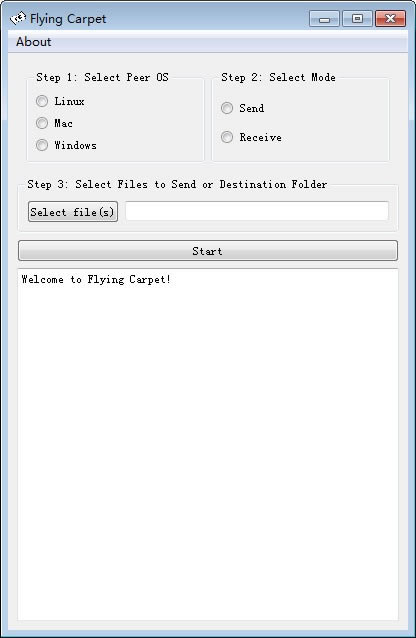The image size is (416, 638).
Task: Maximize the Flying Carpet window
Action: pyautogui.click(x=357, y=19)
